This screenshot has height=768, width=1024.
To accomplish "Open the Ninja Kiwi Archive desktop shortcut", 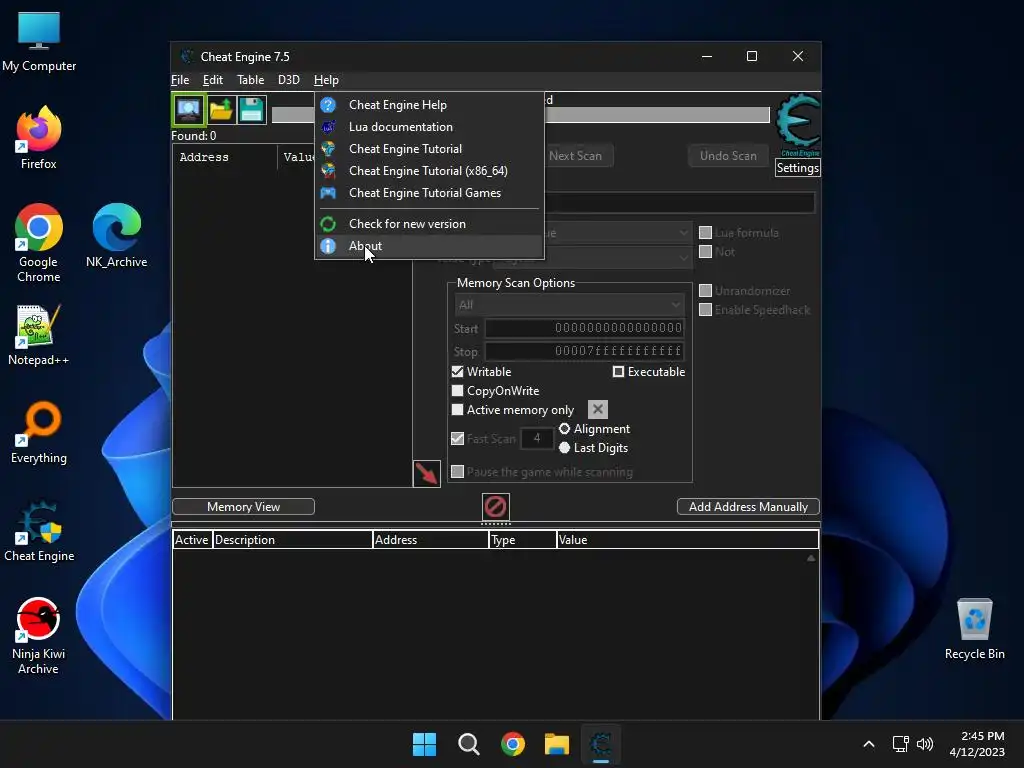I will pos(39,636).
